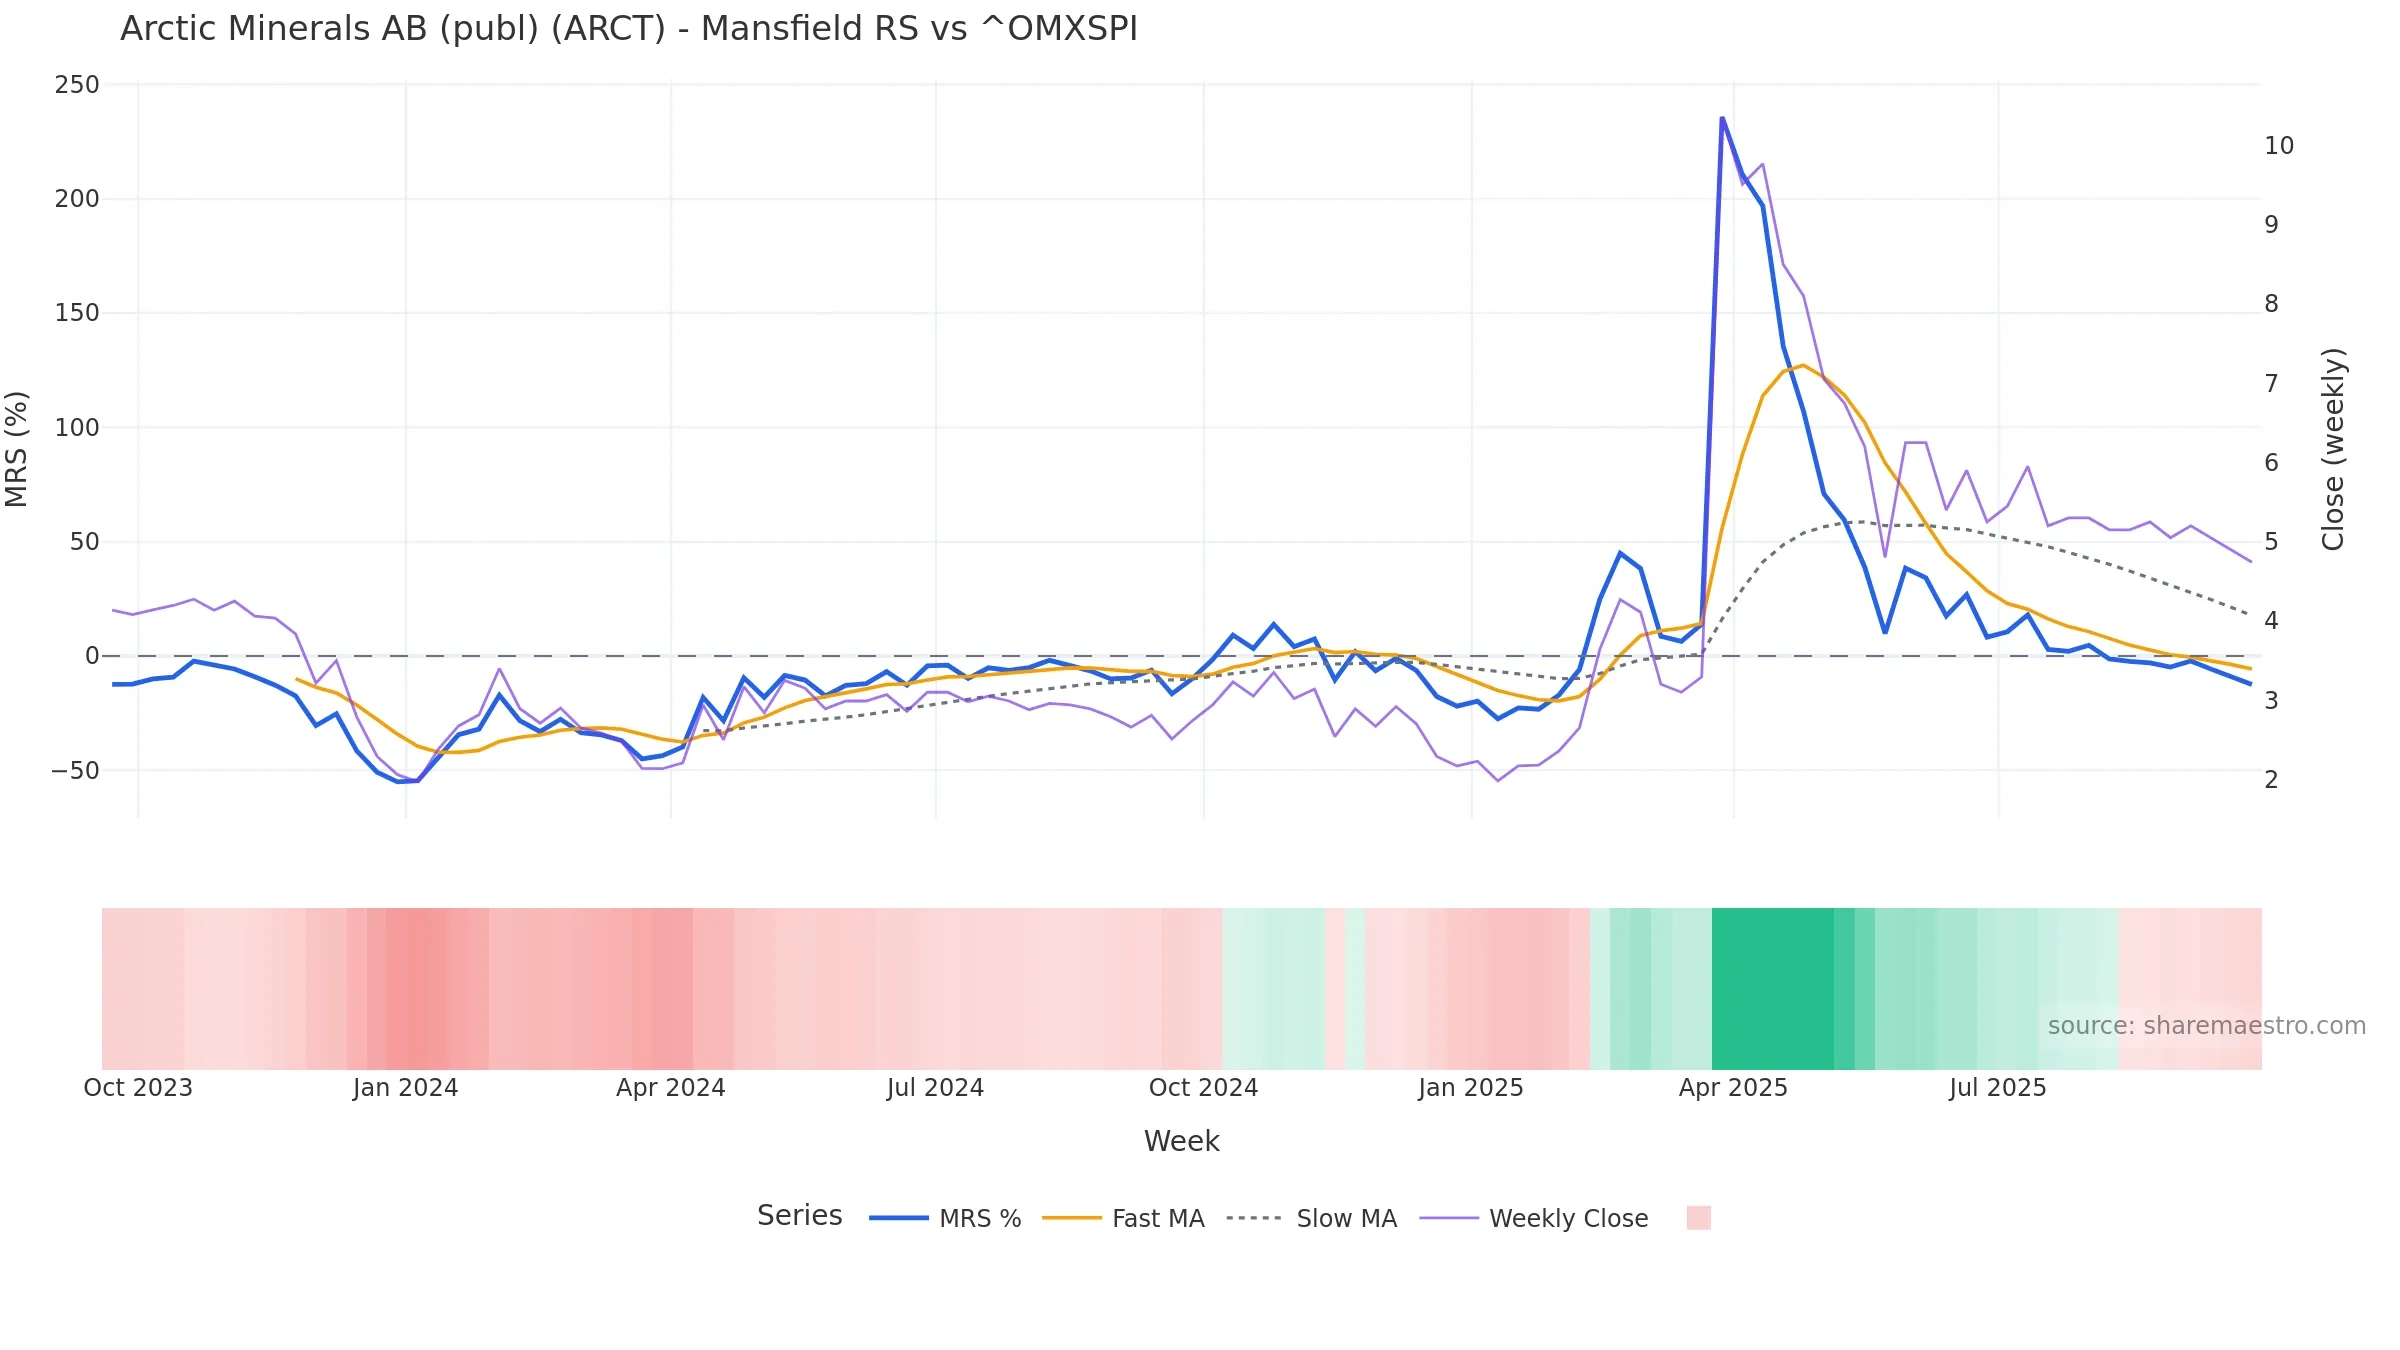Click the 'Oct 2023' x-axis label

(138, 1088)
